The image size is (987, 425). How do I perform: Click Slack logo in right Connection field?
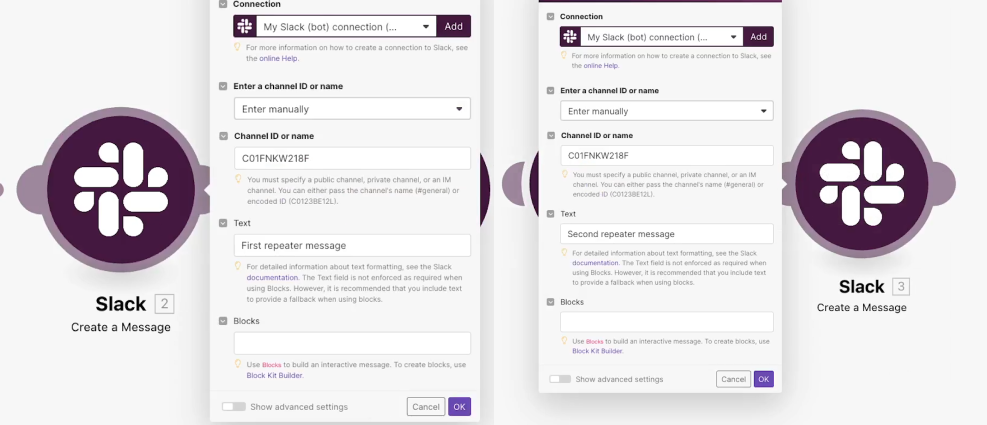[x=570, y=37]
